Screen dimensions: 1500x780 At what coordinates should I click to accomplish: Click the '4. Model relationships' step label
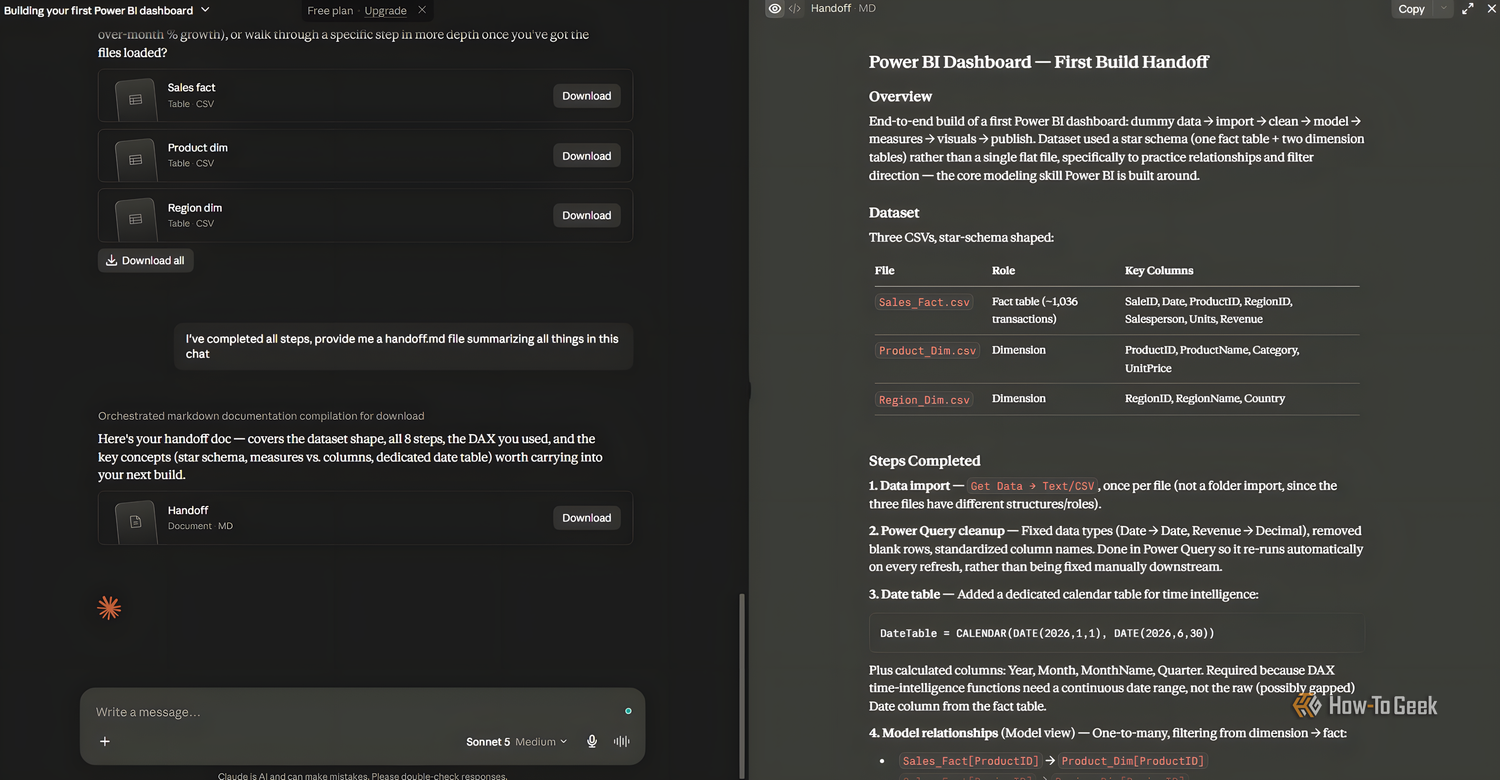tap(934, 733)
